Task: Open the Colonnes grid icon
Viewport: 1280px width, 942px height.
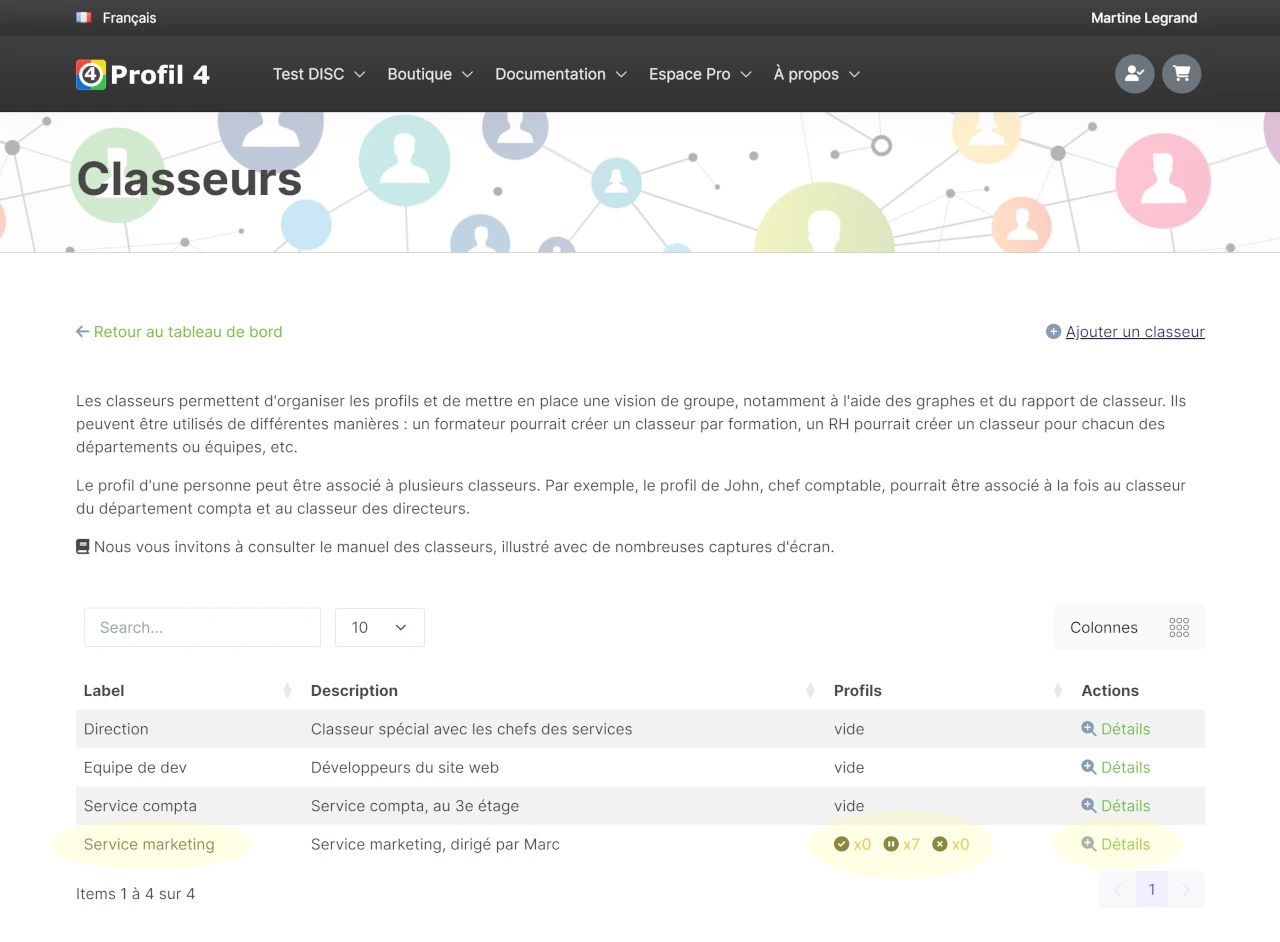Action: pos(1179,627)
